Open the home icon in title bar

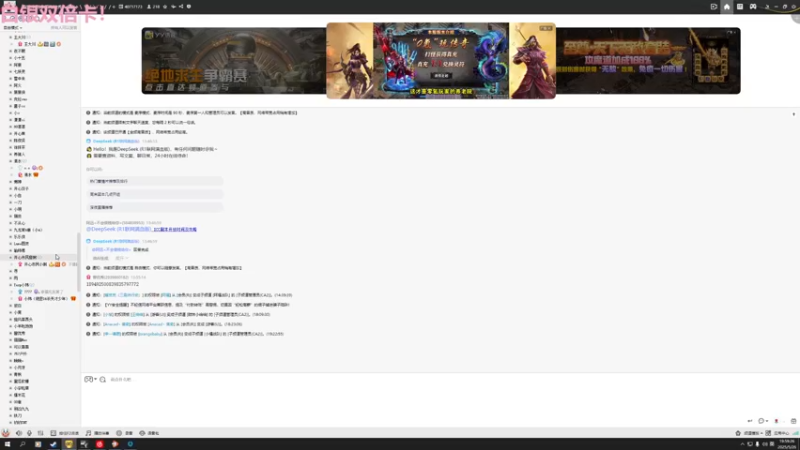pyautogui.click(x=727, y=7)
